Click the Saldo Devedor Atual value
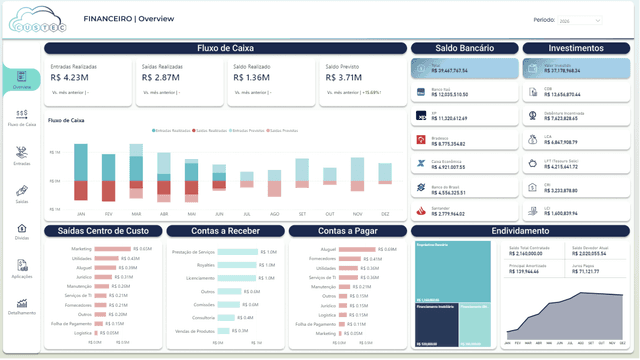 point(589,254)
